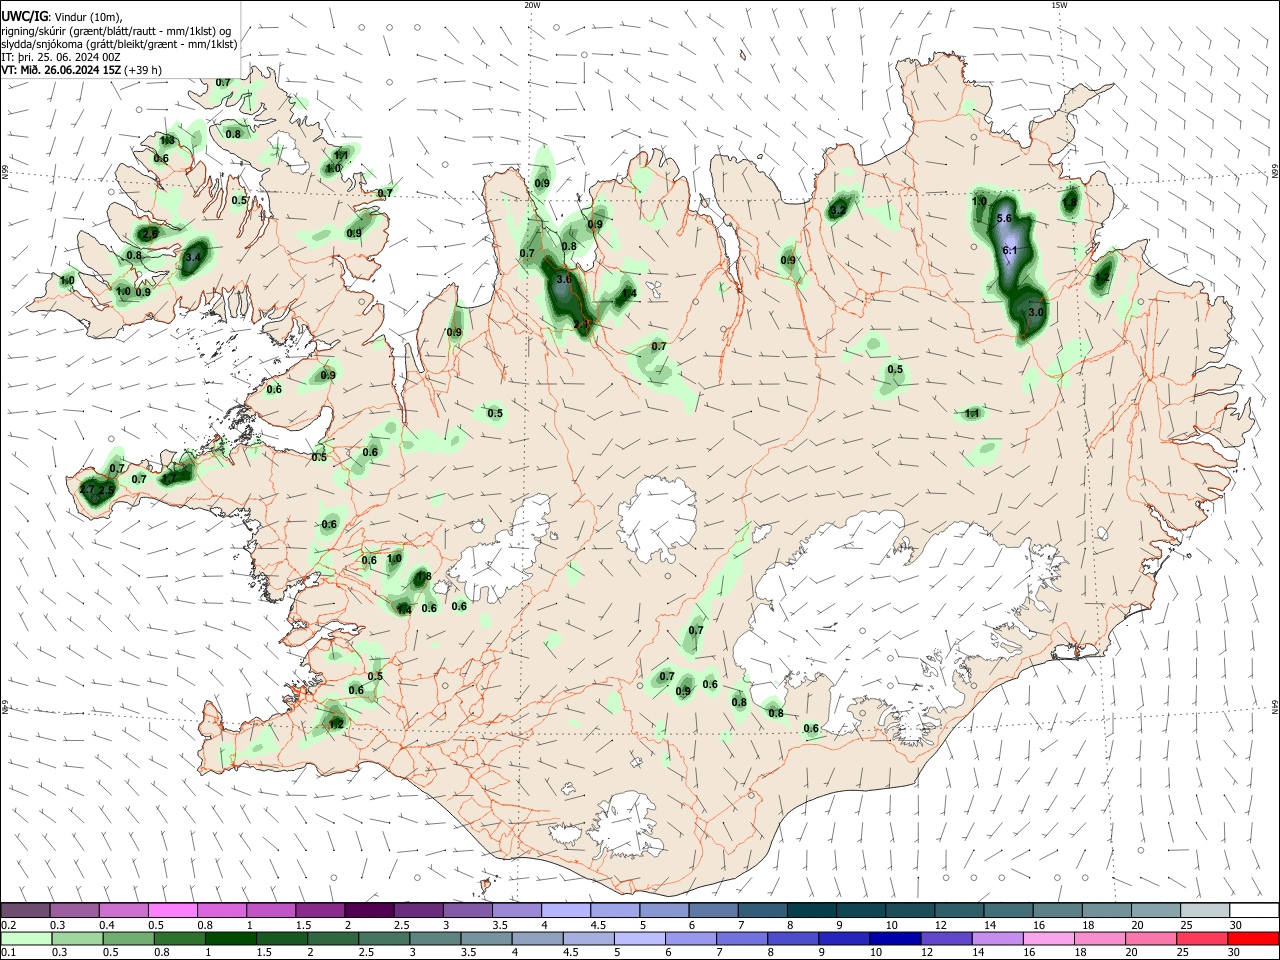Pick the red swatch ending the bottom legend
The width and height of the screenshot is (1280, 960).
pos(1254,938)
